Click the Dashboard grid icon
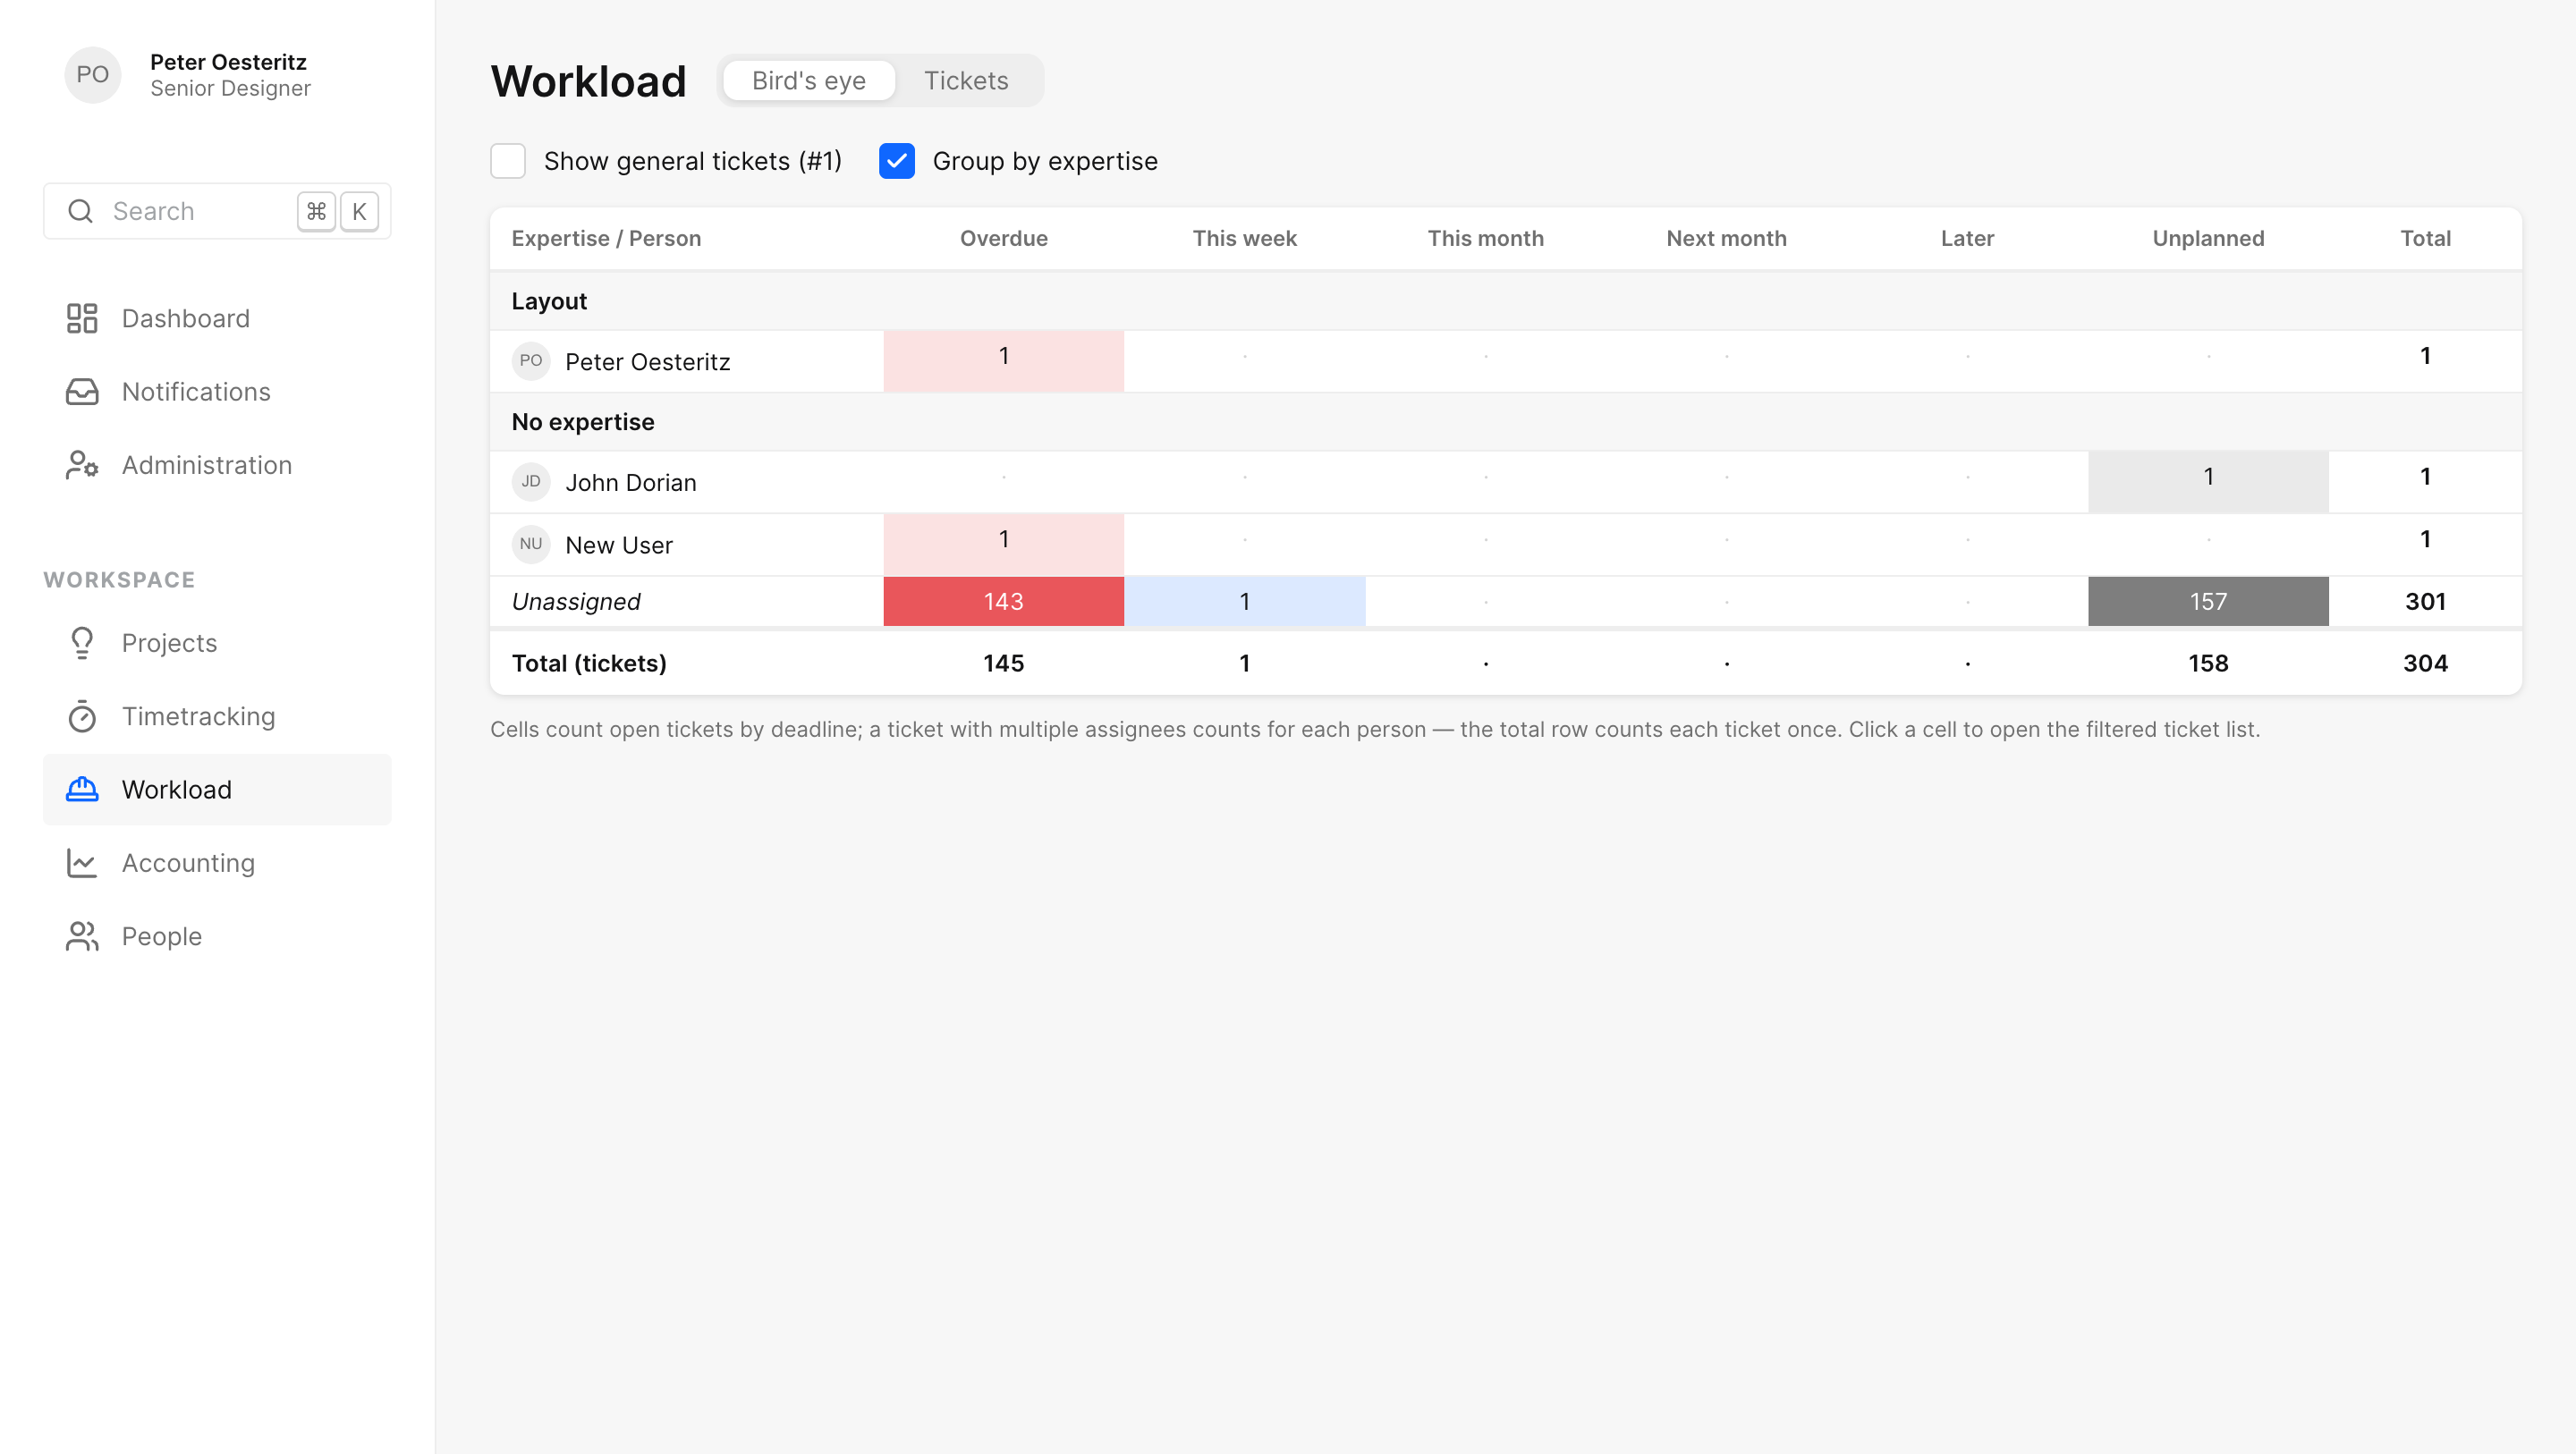 click(x=82, y=318)
